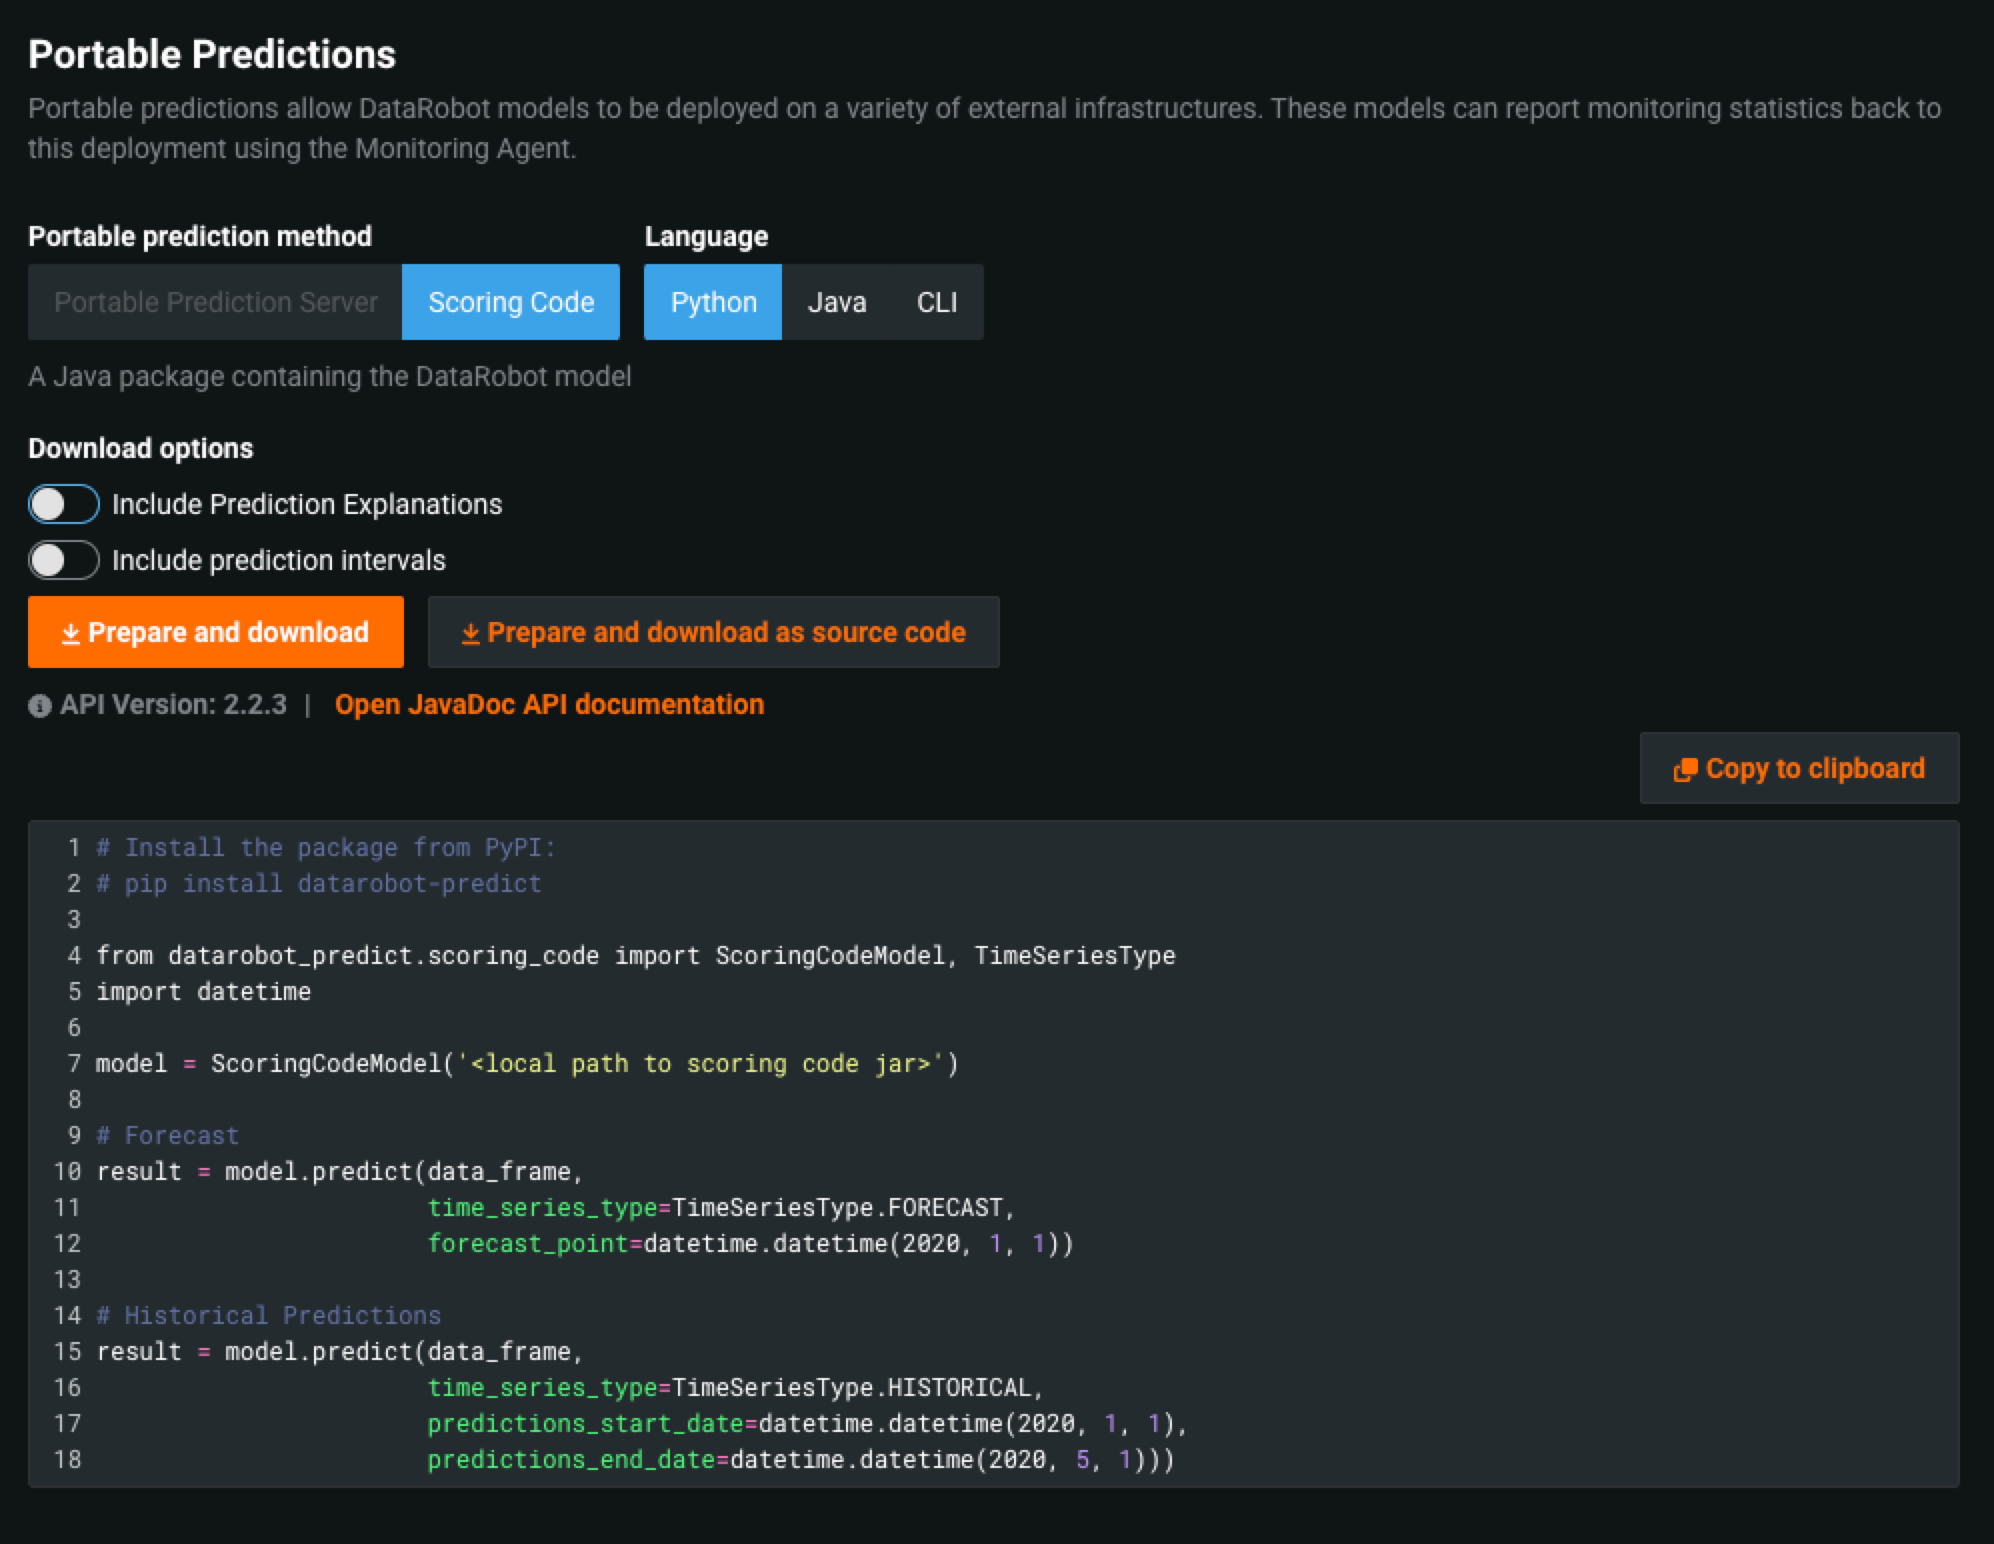Click the predictions_end_date code line
Screen dimensions: 1994x1544
pos(800,1459)
